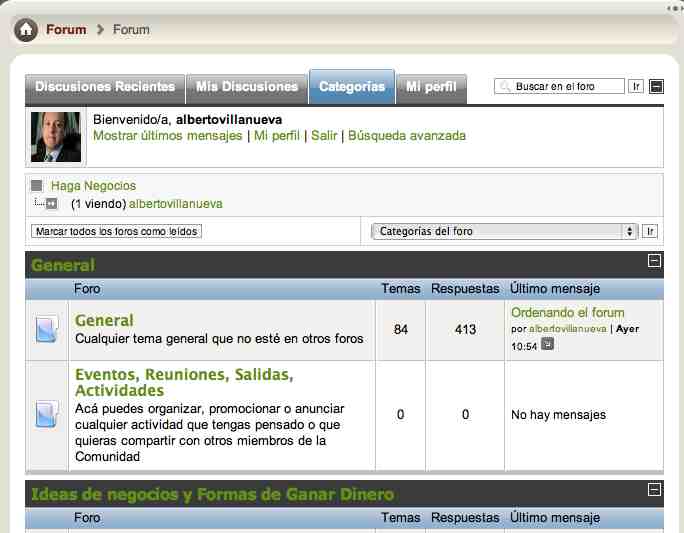This screenshot has height=533, width=684.
Task: Switch to Discusiones Recientes tab
Action: click(105, 87)
